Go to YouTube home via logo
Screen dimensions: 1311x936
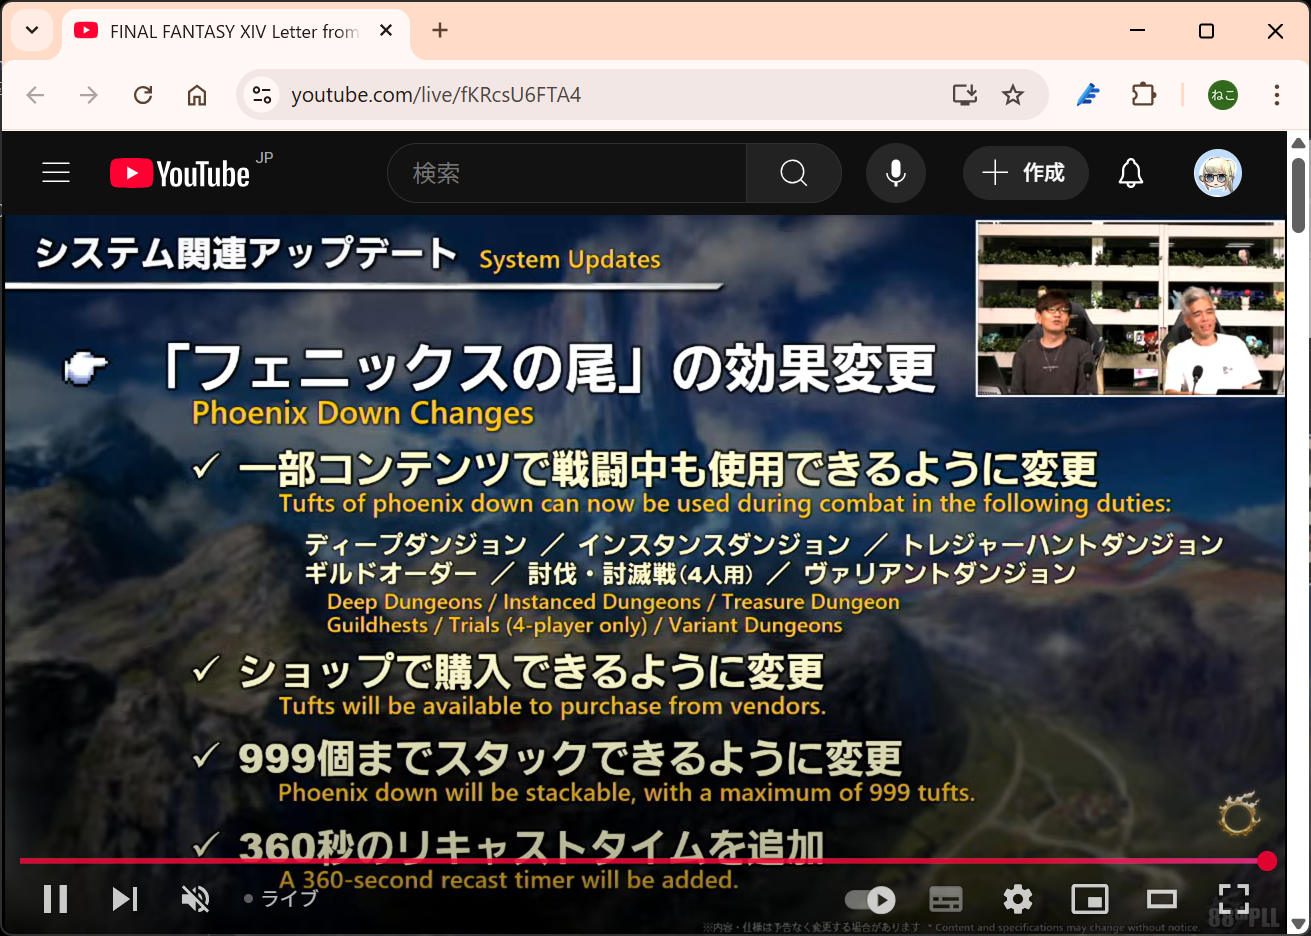click(180, 173)
